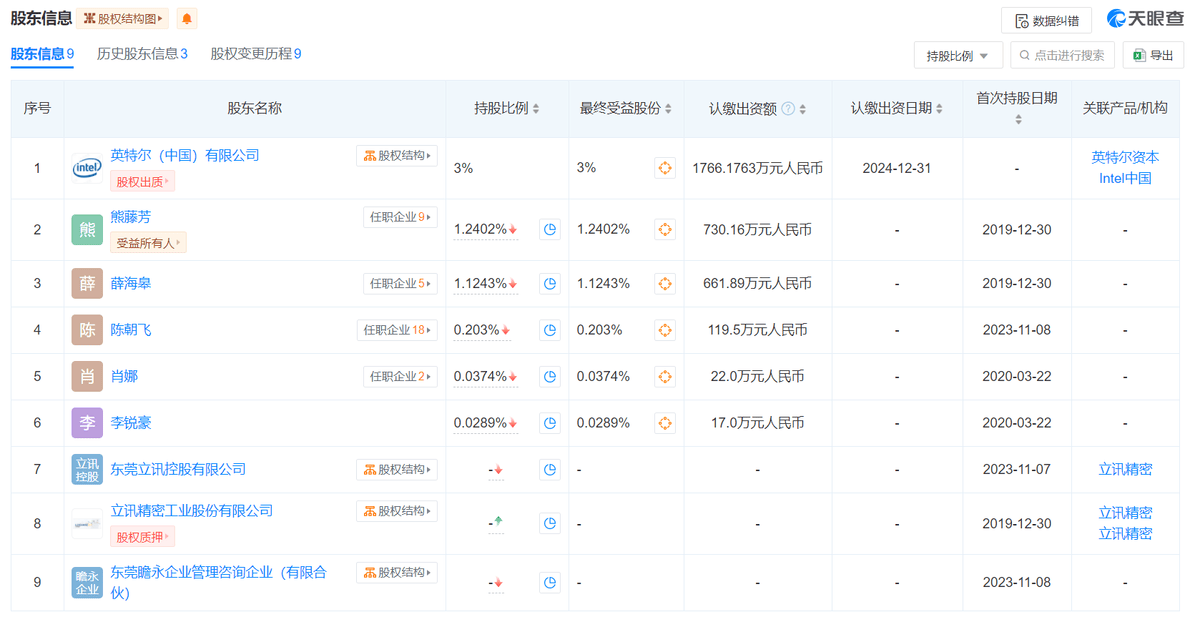Click the Intel company logo
The height and width of the screenshot is (629, 1200).
click(x=87, y=168)
